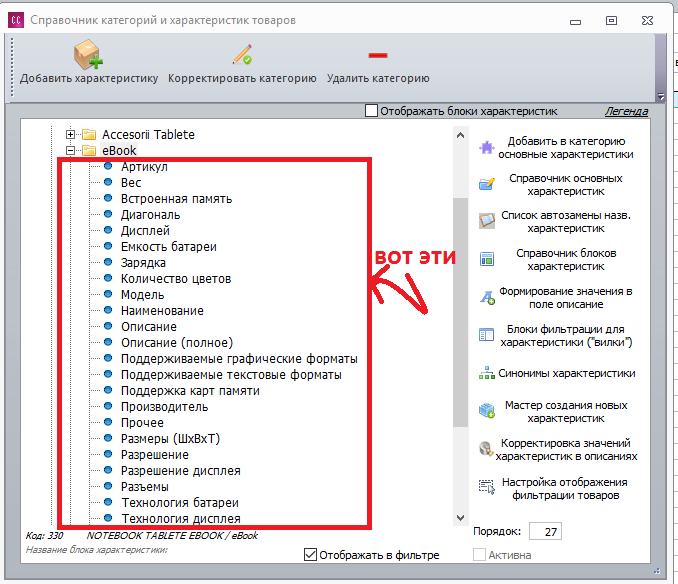The width and height of the screenshot is (678, 584).
Task: Select Разрешение дисплея tree item
Action: [181, 470]
